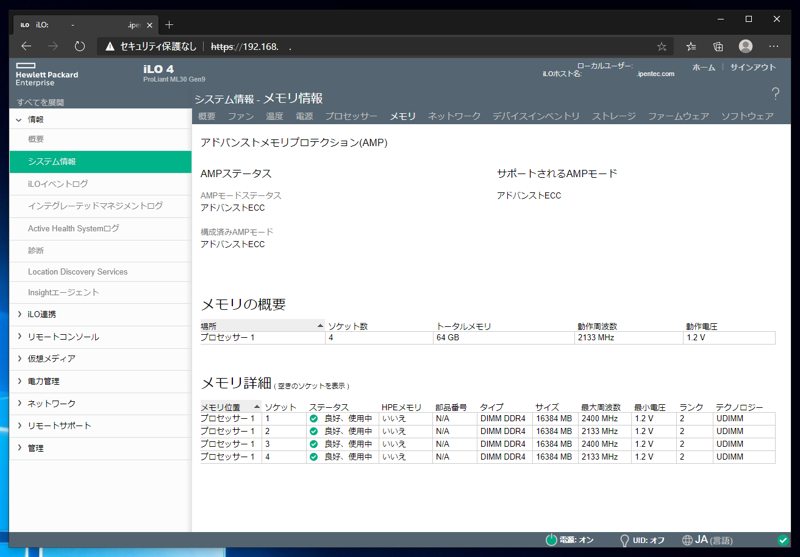Show empty sockets via 空きのソケットを表示
This screenshot has height=557, width=800.
click(x=311, y=386)
